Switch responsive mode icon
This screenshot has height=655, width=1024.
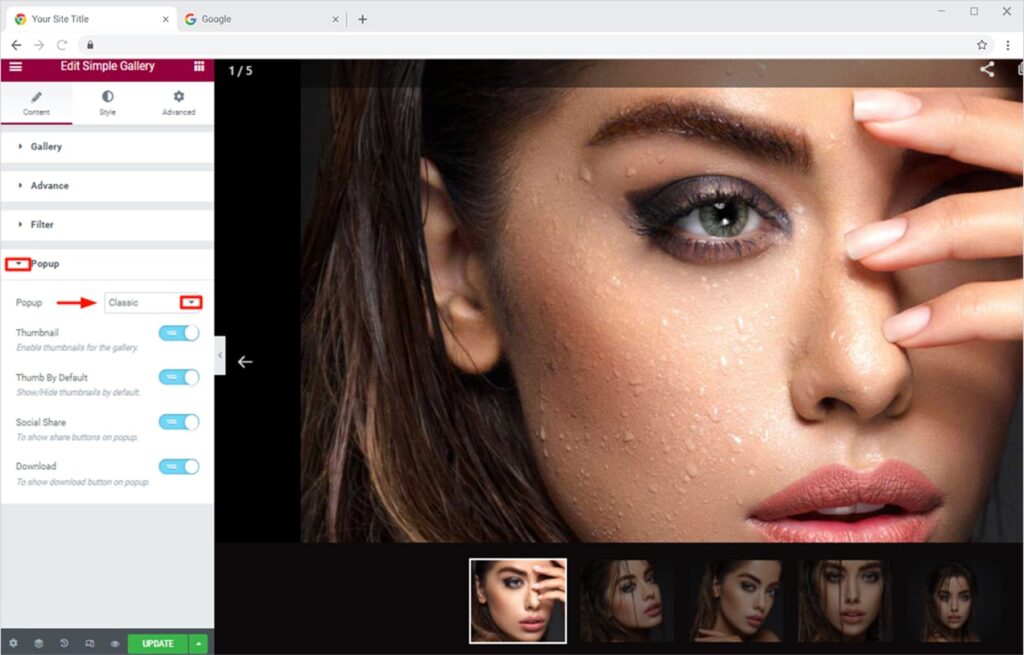pyautogui.click(x=90, y=644)
